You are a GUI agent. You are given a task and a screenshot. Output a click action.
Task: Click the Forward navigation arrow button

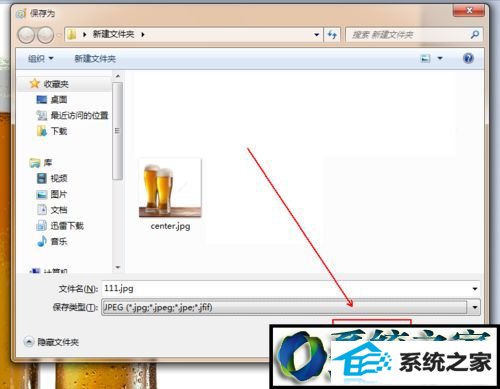pos(45,35)
